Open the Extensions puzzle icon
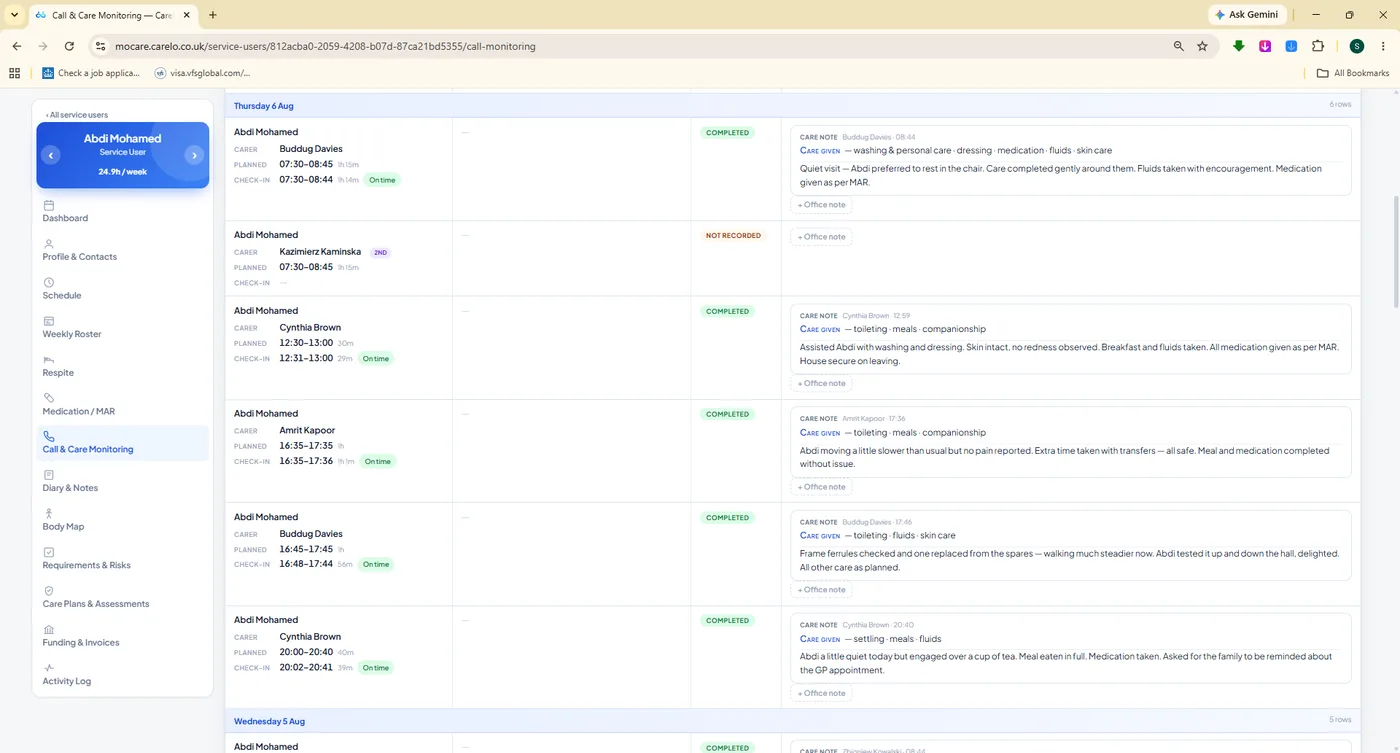Screen dimensions: 1400x753 pos(1318,46)
